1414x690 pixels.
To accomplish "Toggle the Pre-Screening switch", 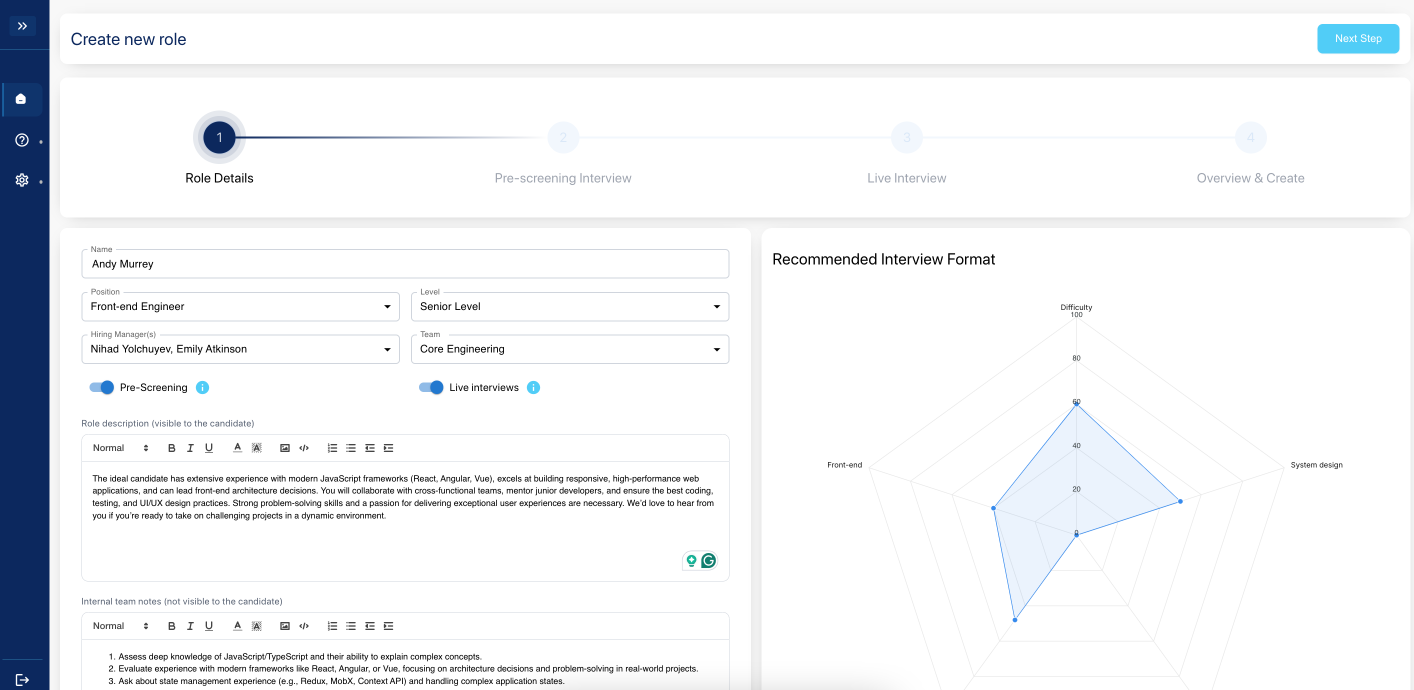I will tap(102, 388).
